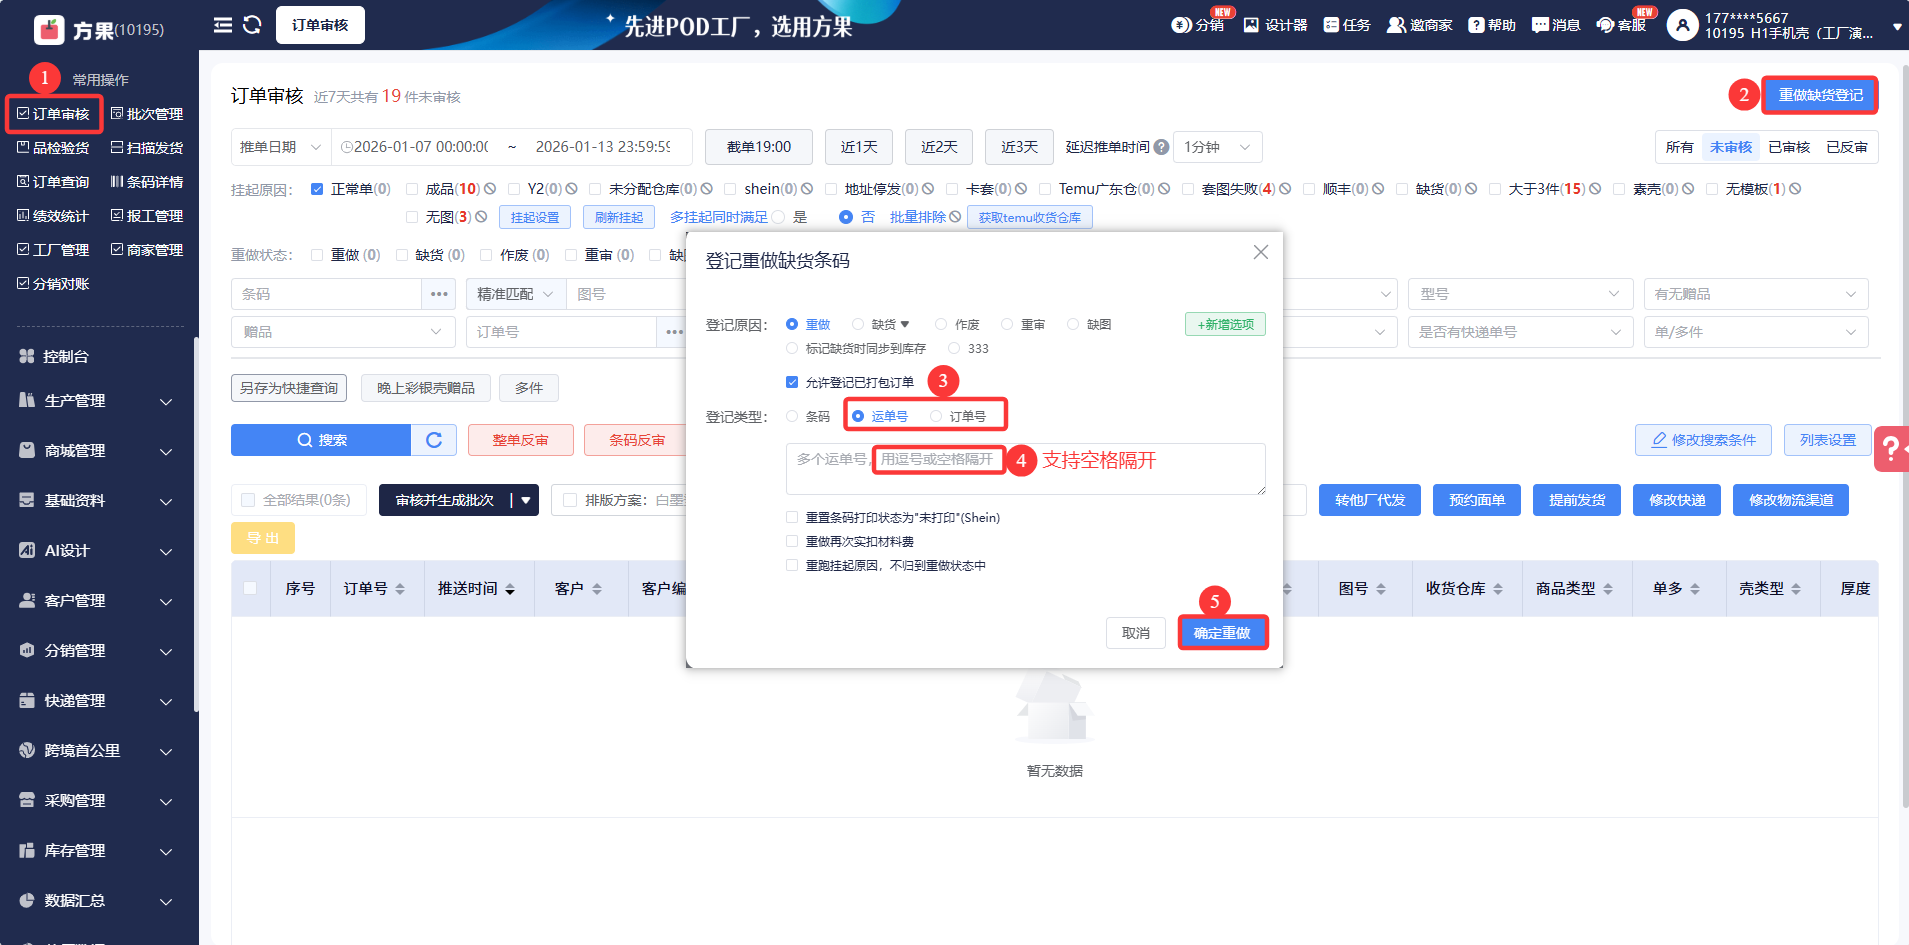Tick the 成品(10) filter checkbox
The width and height of the screenshot is (1909, 945).
coord(412,189)
